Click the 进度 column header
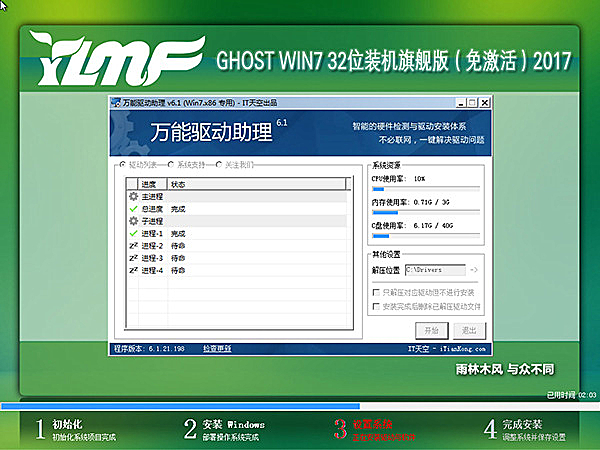Screen dimensions: 600x450 click(152, 184)
